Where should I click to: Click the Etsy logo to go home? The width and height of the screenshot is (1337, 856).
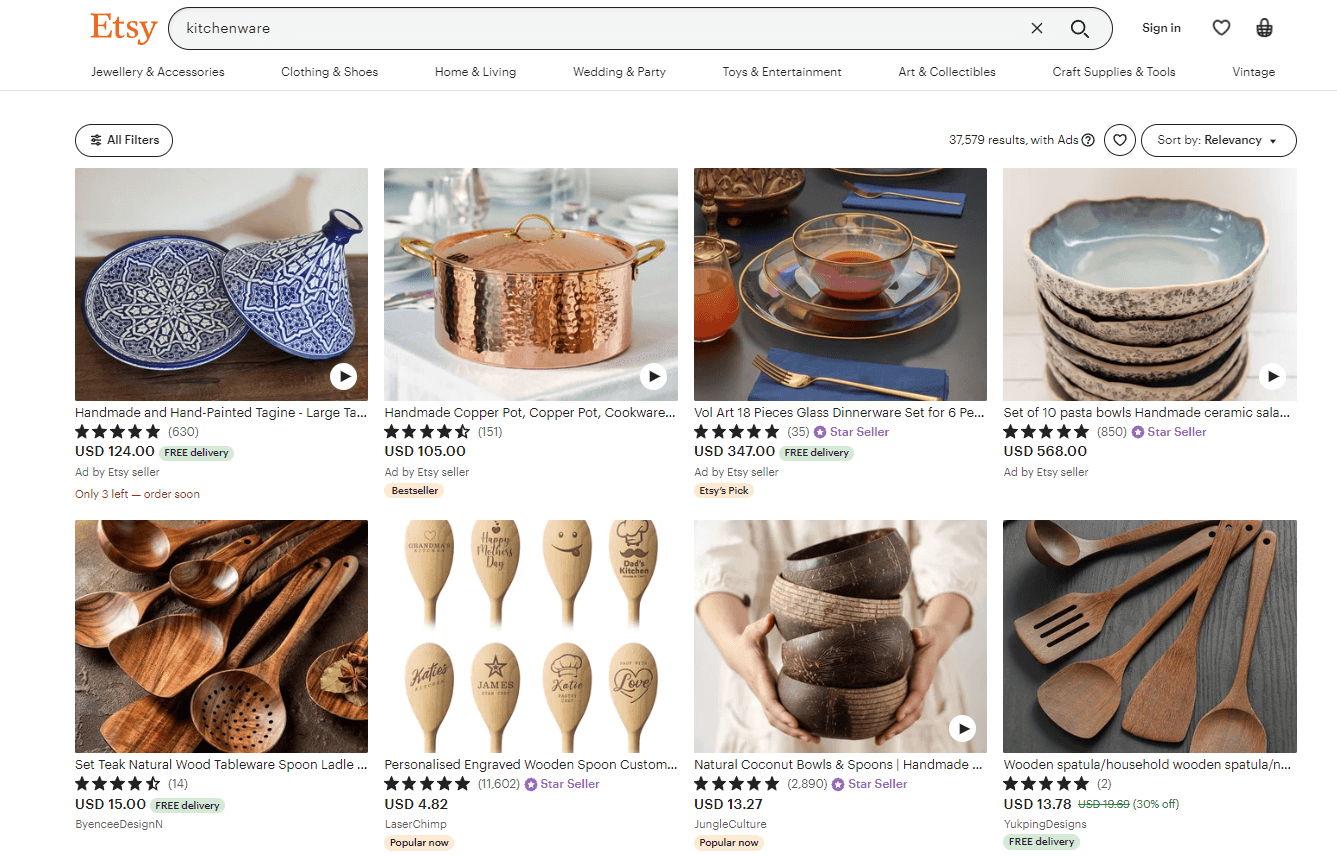[x=122, y=27]
